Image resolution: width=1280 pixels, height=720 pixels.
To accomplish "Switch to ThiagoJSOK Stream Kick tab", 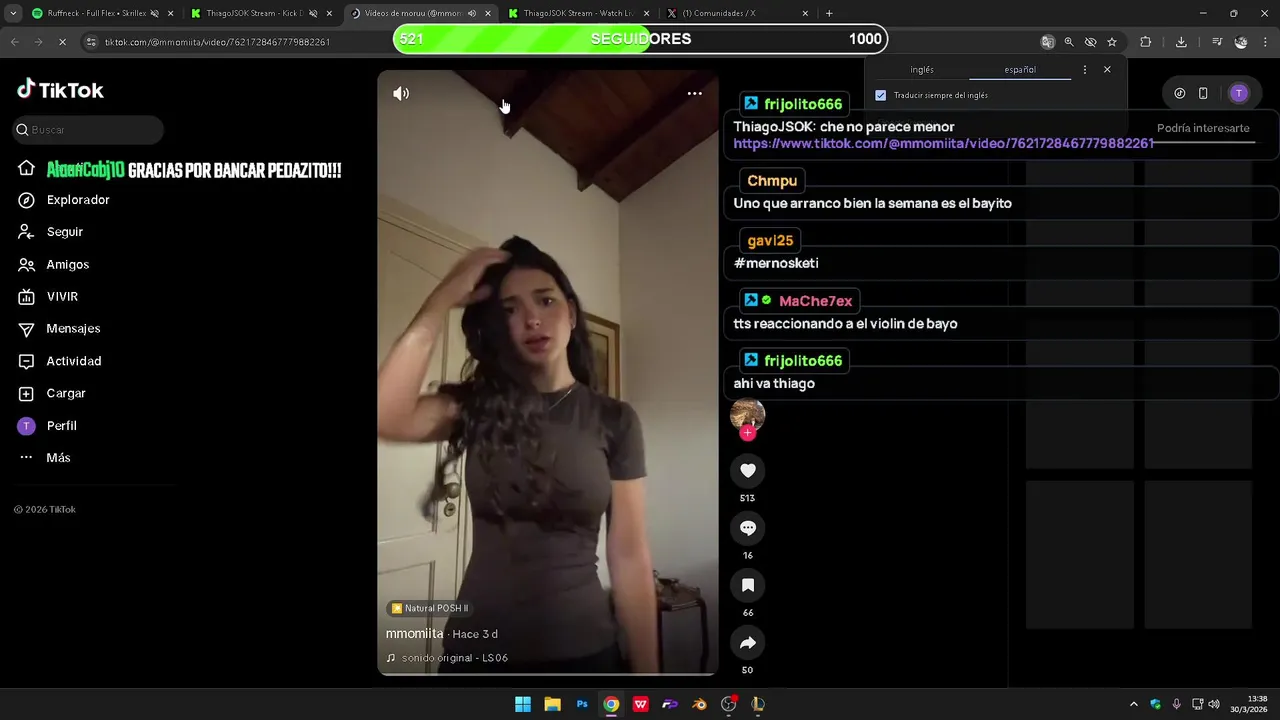I will [x=263, y=13].
